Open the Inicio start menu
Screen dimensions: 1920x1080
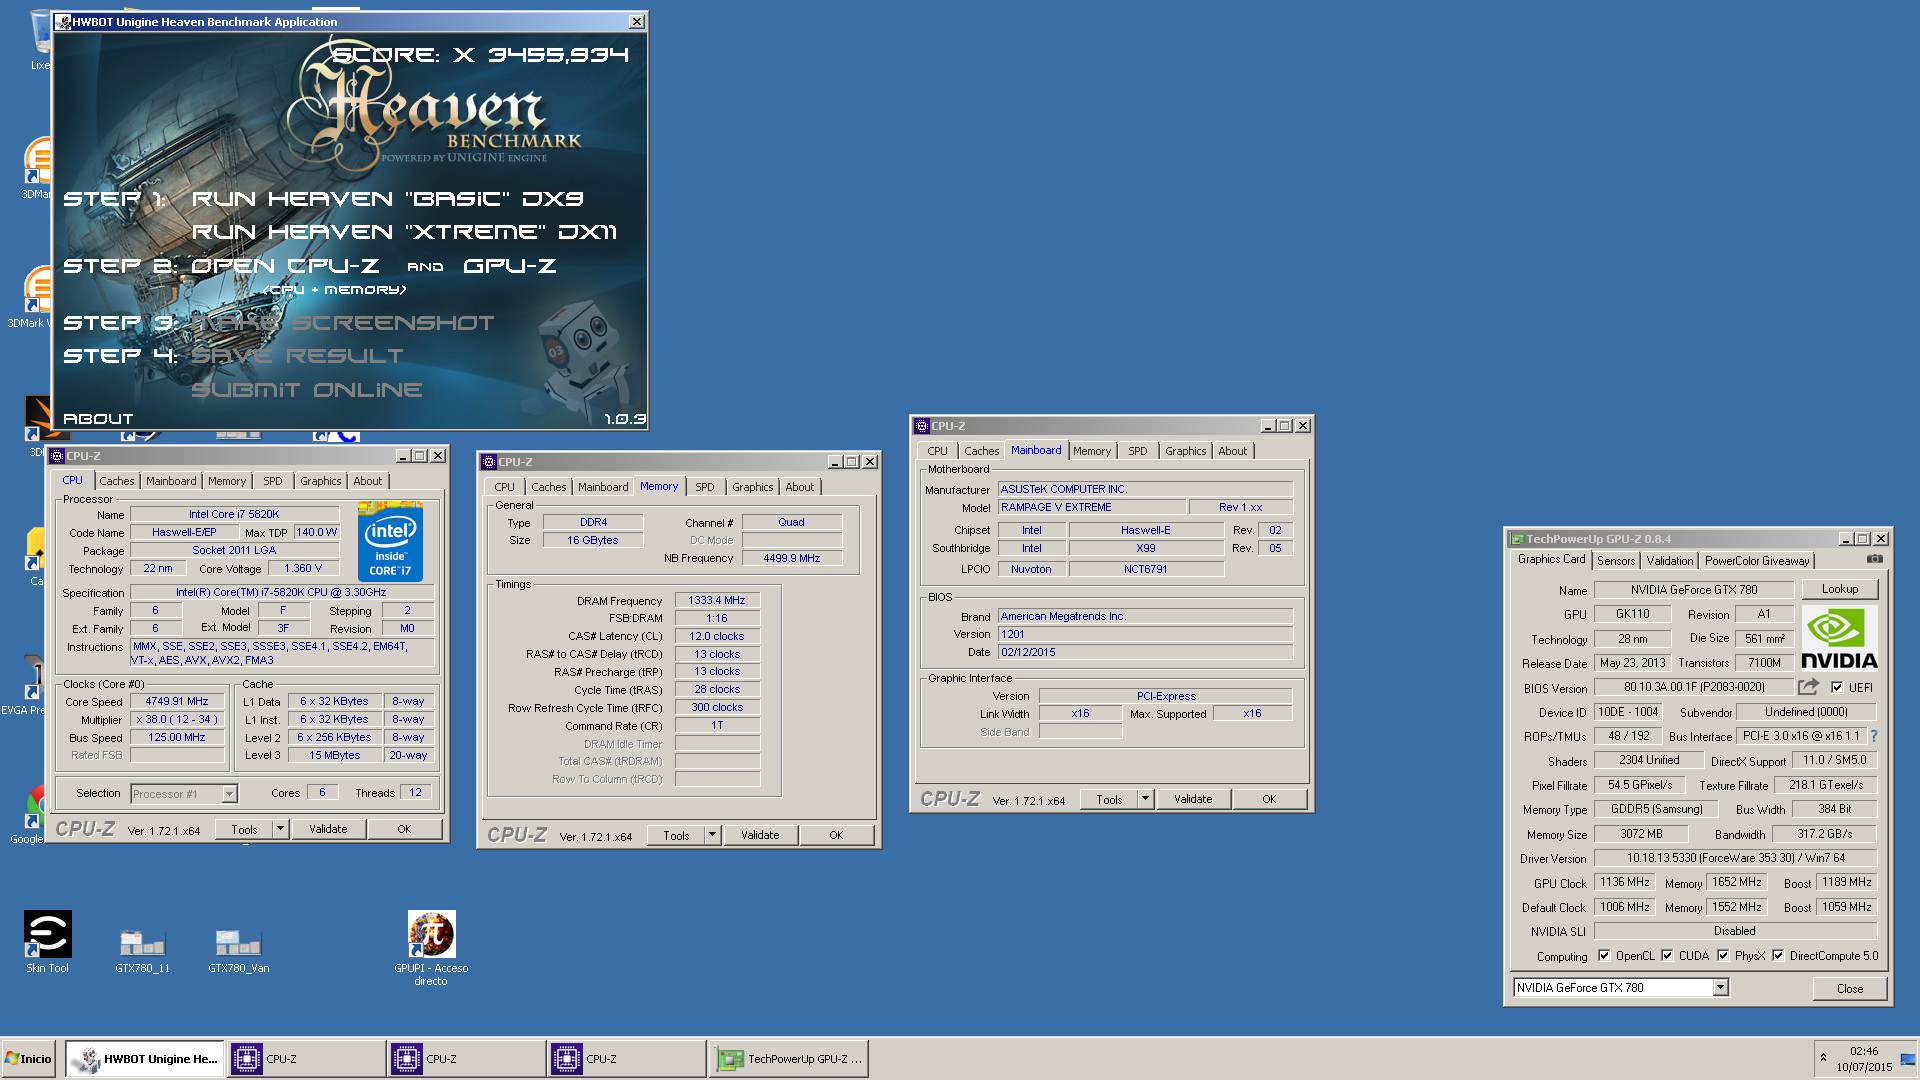coord(29,1058)
